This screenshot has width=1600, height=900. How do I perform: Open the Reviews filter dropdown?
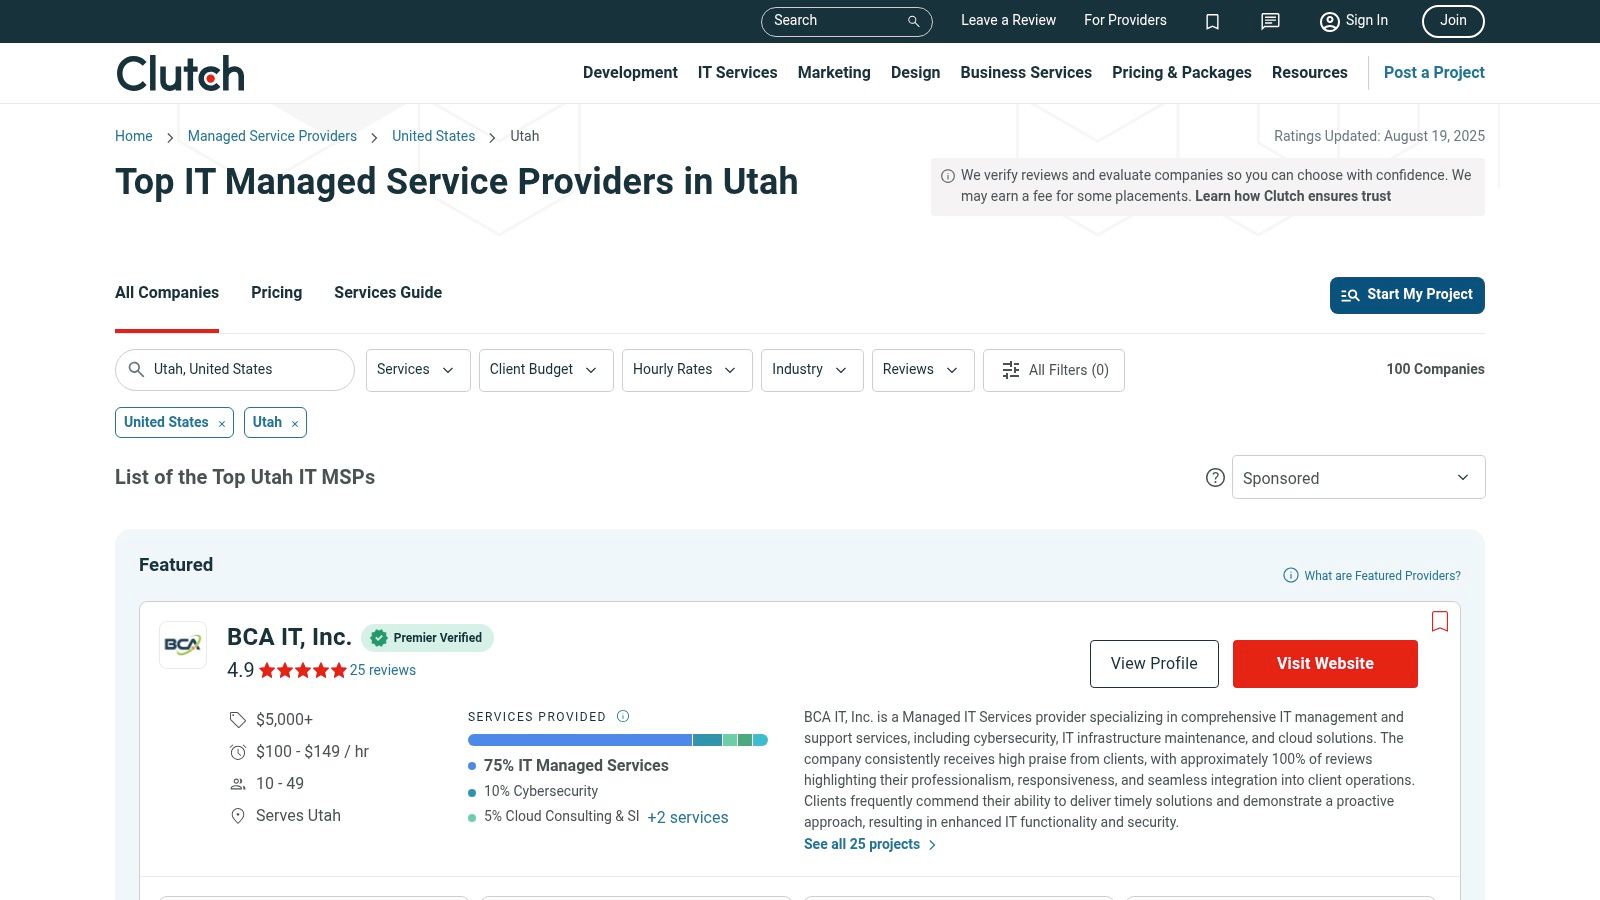click(x=923, y=370)
